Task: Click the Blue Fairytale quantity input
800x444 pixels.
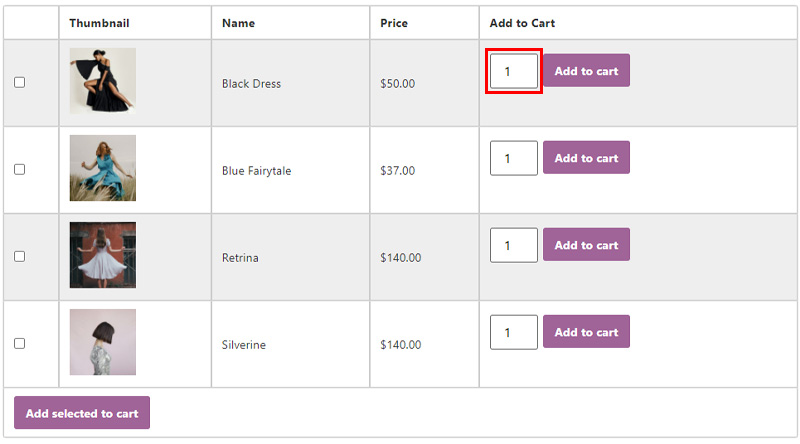Action: tap(514, 158)
